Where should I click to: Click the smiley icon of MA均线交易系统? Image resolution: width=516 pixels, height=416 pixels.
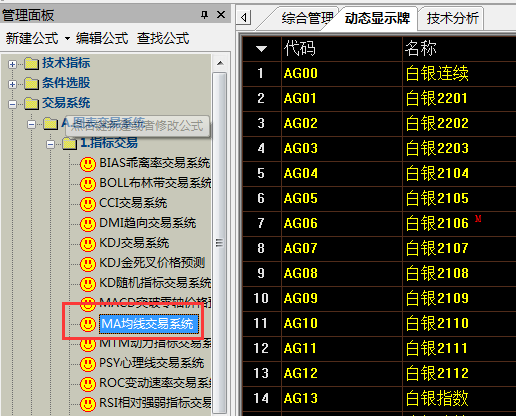[x=88, y=324]
